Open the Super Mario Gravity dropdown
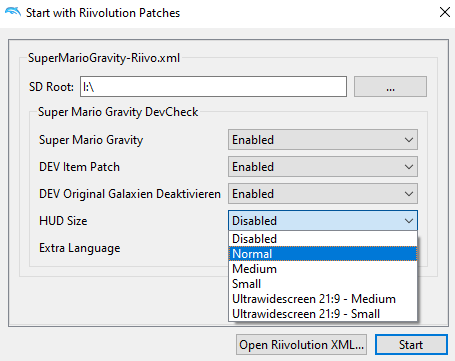This screenshot has width=455, height=361. (x=323, y=140)
